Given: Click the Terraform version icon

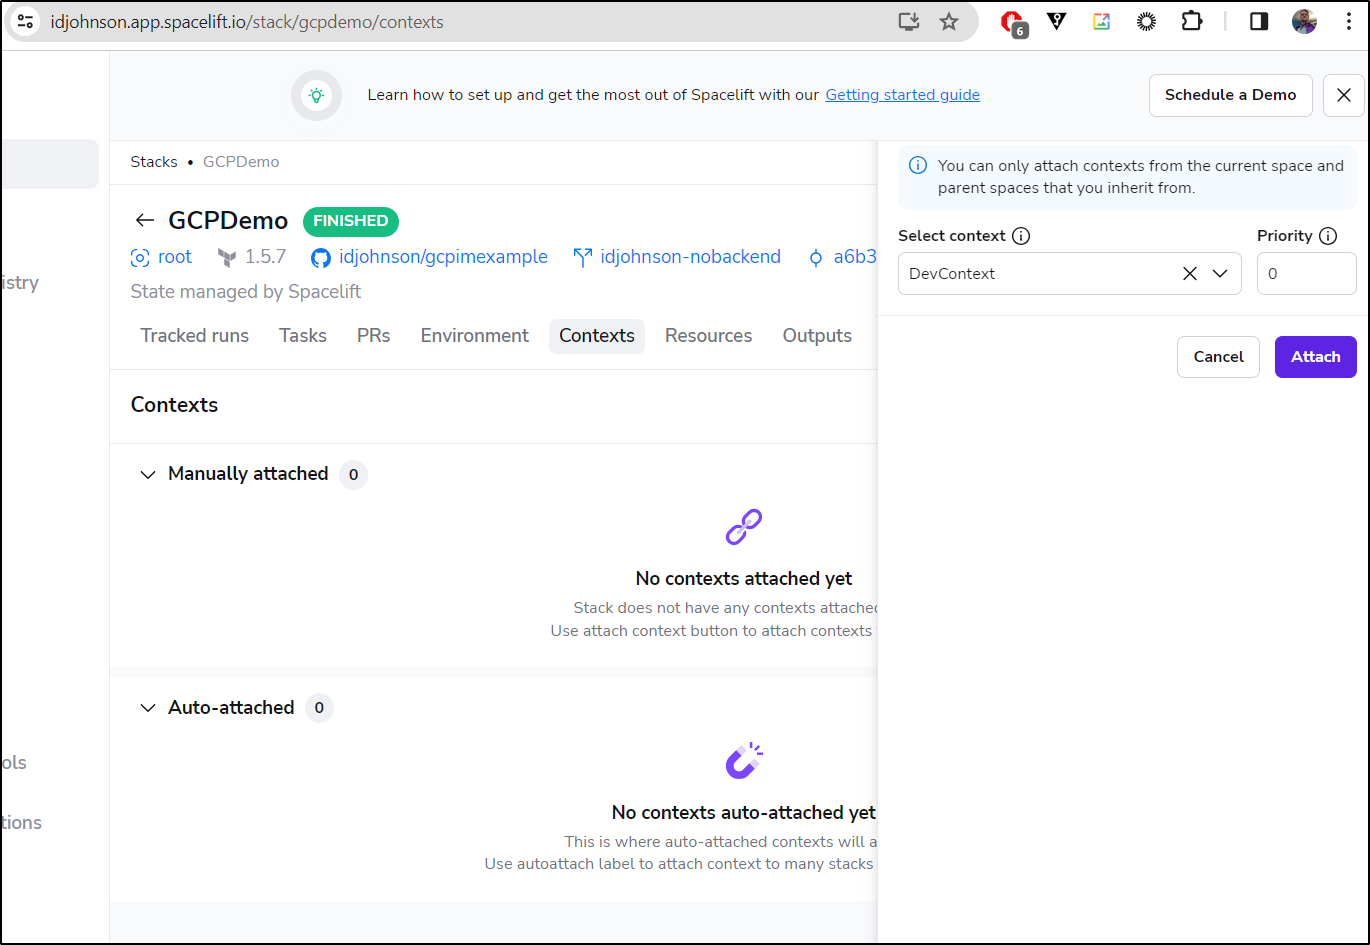Looking at the screenshot, I should pyautogui.click(x=227, y=258).
